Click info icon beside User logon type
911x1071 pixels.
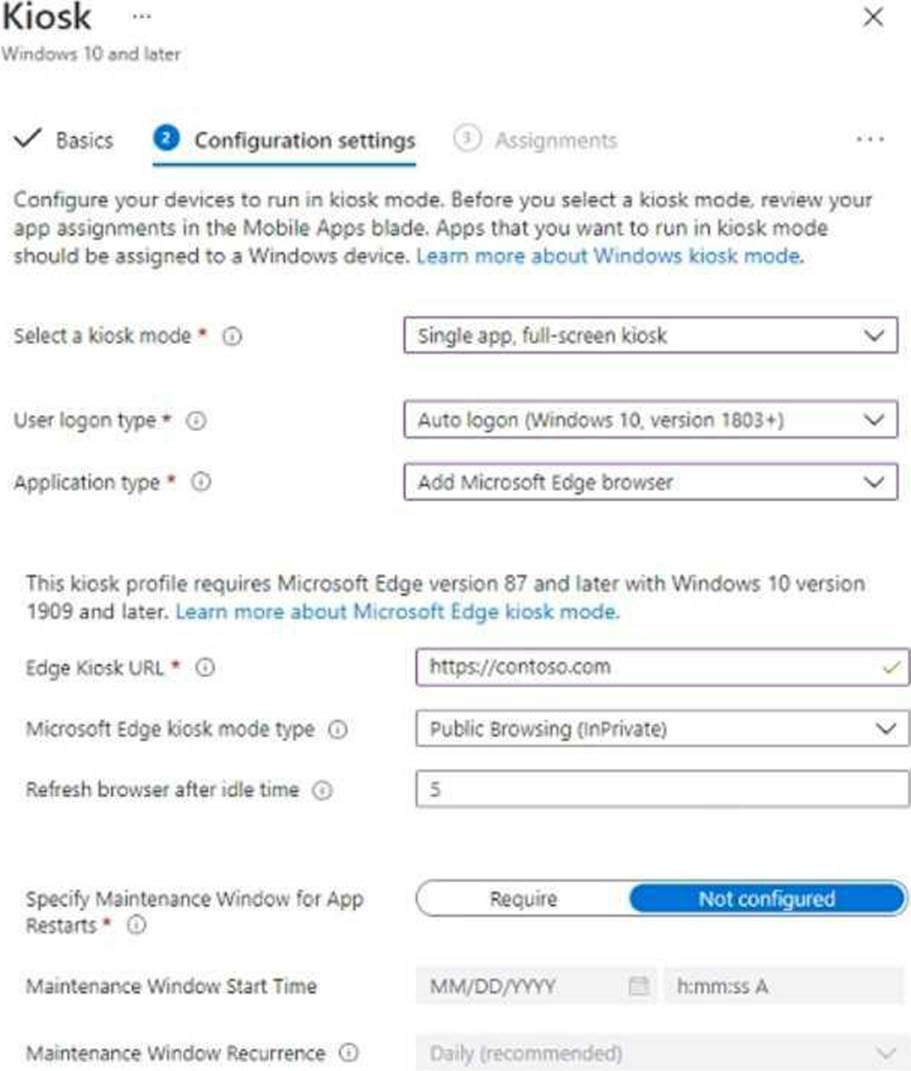[197, 422]
